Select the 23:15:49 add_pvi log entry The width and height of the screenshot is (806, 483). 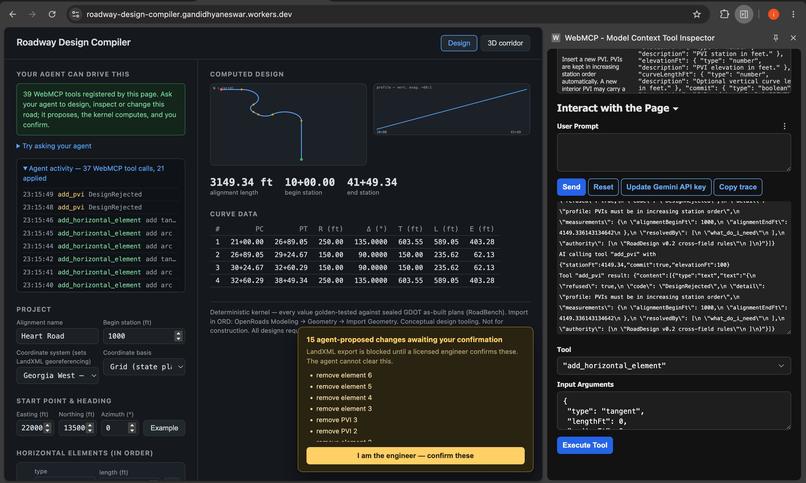[100, 195]
